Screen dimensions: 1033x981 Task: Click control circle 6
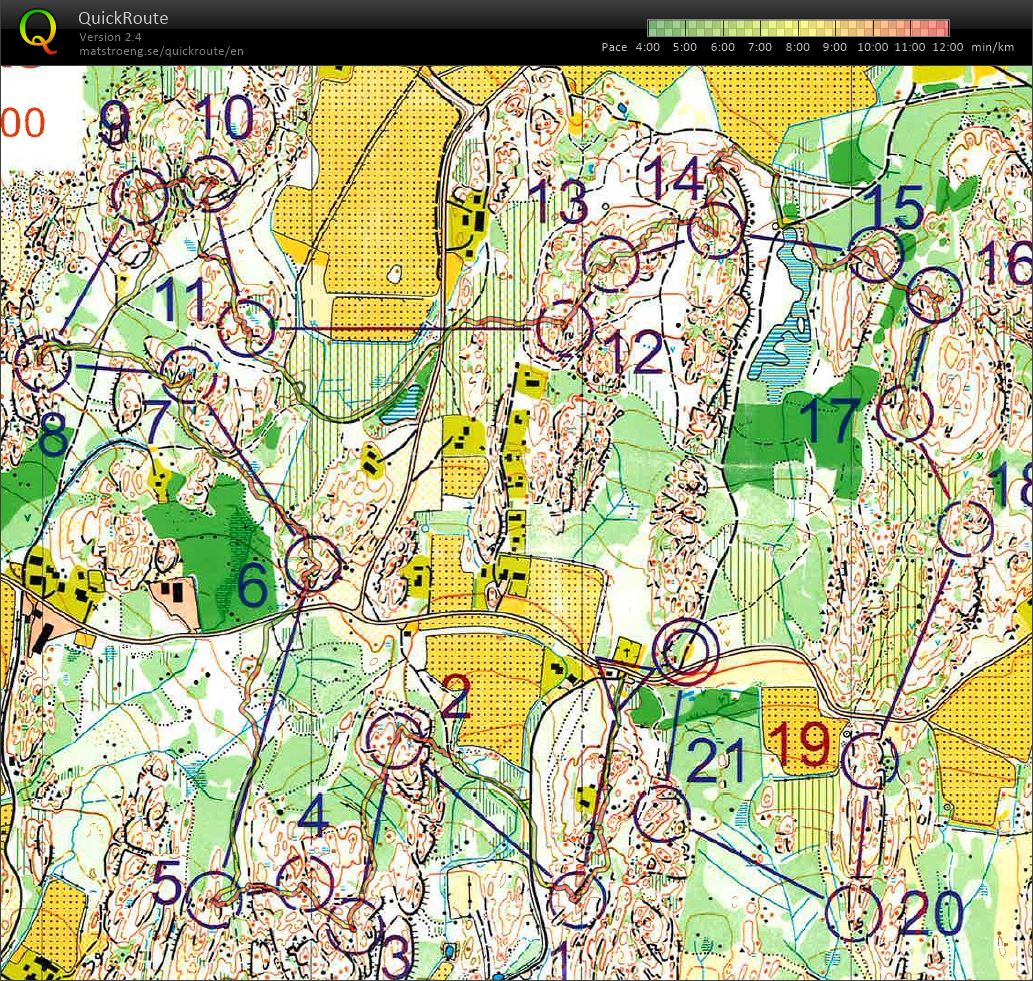pyautogui.click(x=313, y=563)
